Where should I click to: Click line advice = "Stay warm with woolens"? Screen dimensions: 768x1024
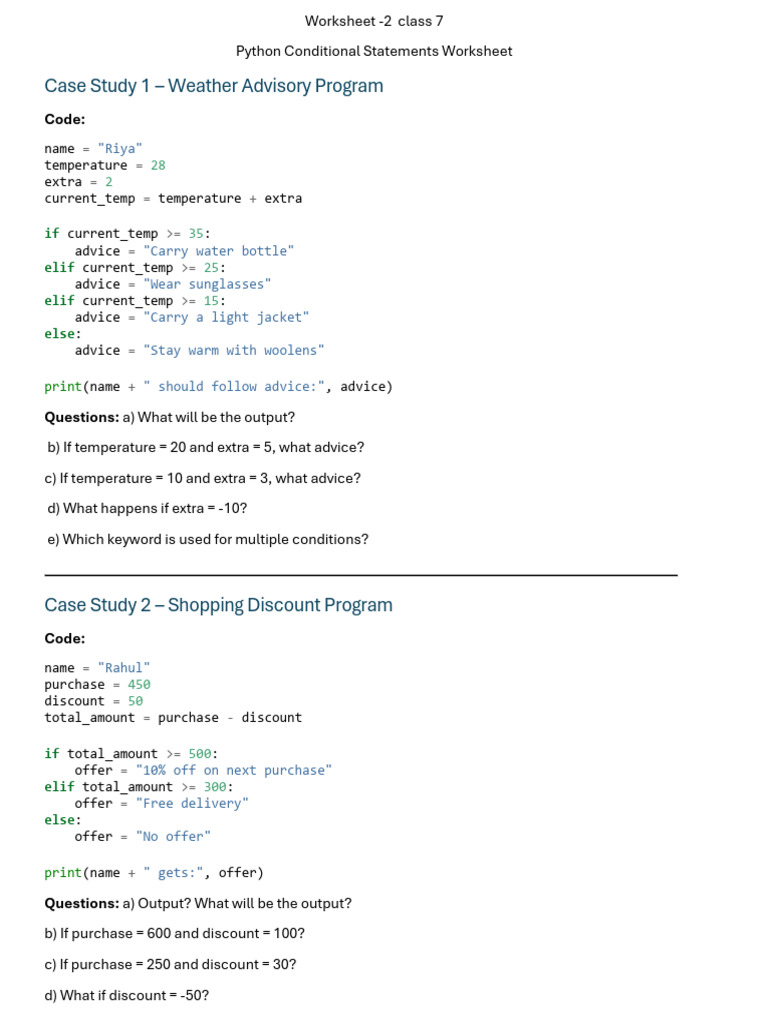pos(199,351)
